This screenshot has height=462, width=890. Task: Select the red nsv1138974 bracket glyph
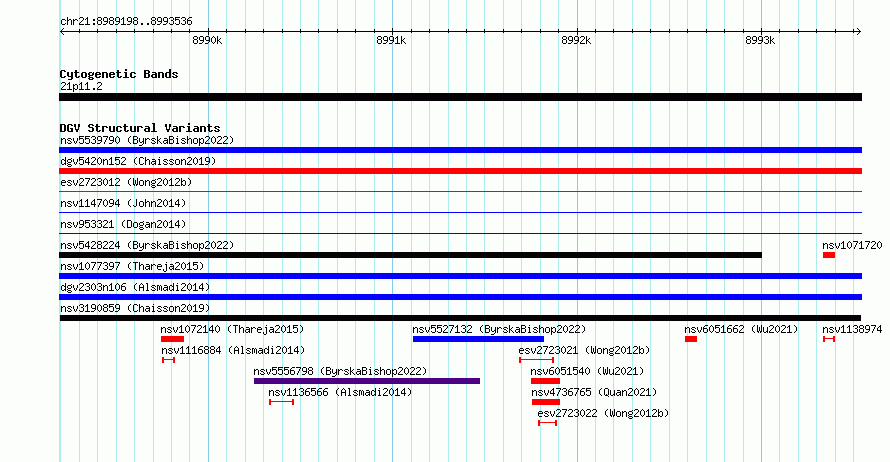click(x=829, y=339)
